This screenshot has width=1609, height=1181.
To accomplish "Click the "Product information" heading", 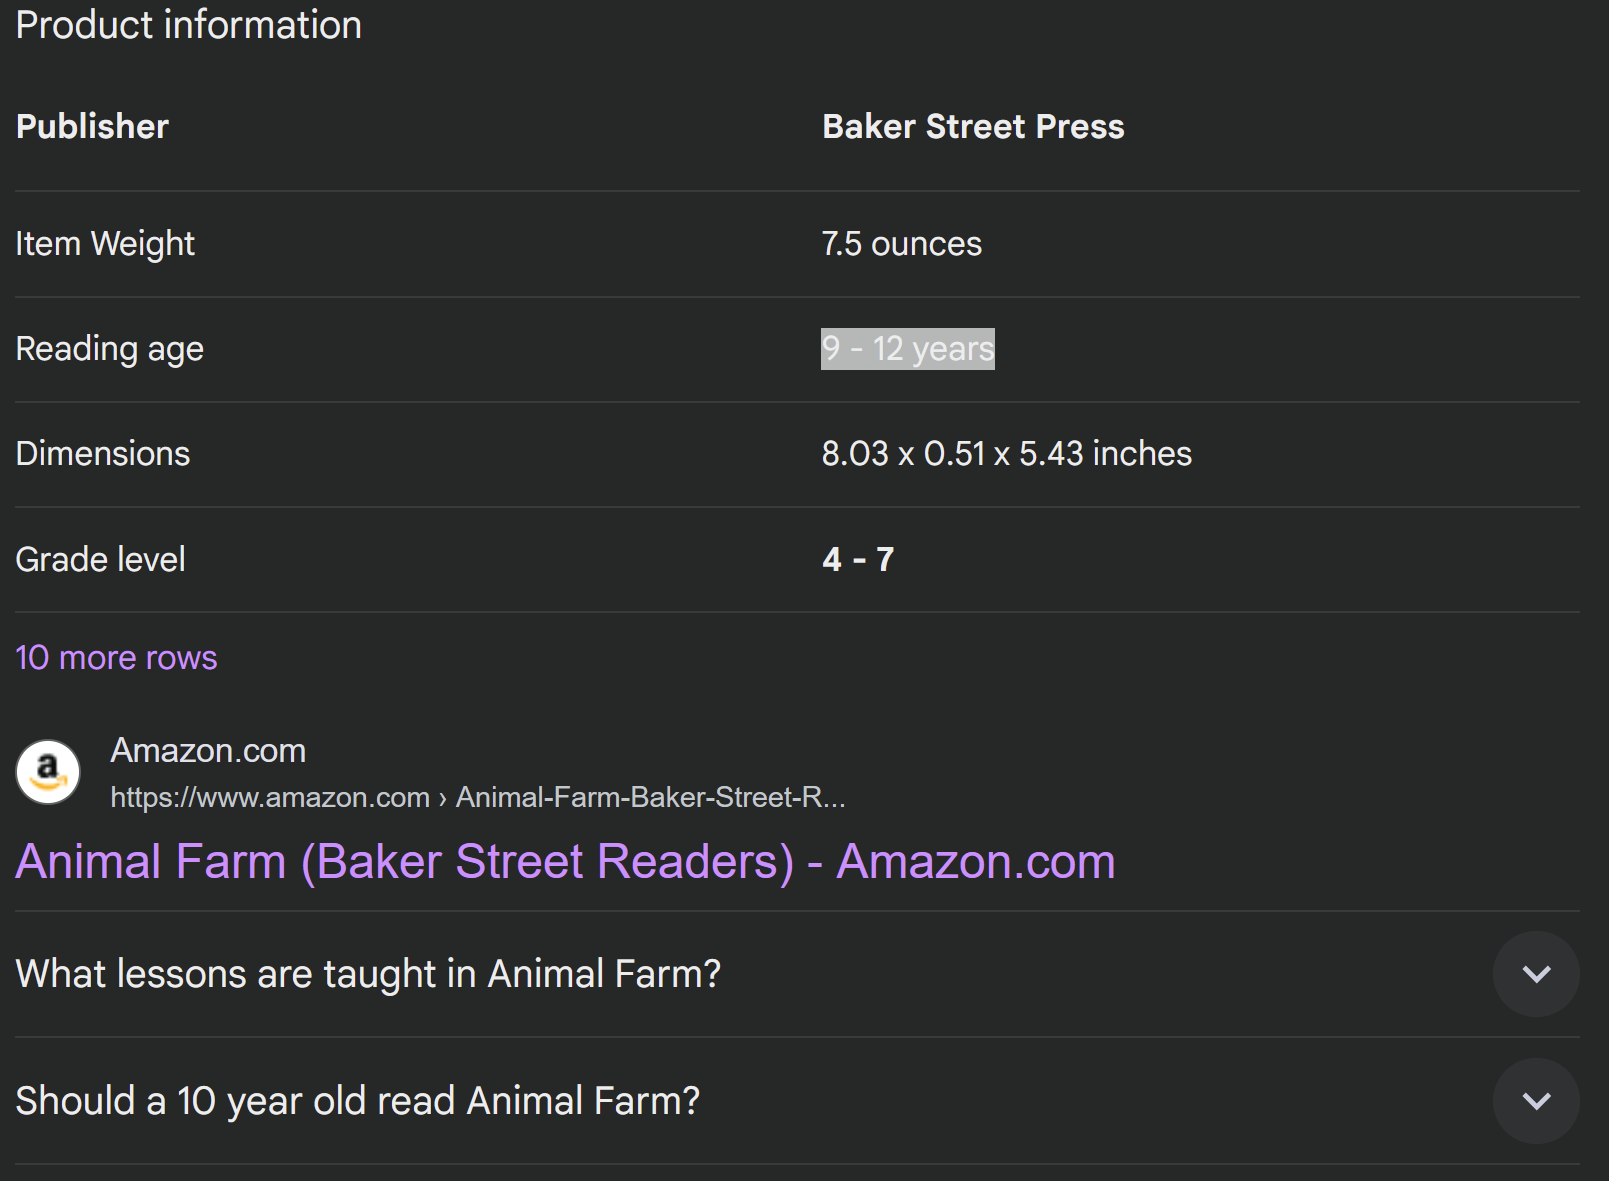I will click(x=189, y=25).
